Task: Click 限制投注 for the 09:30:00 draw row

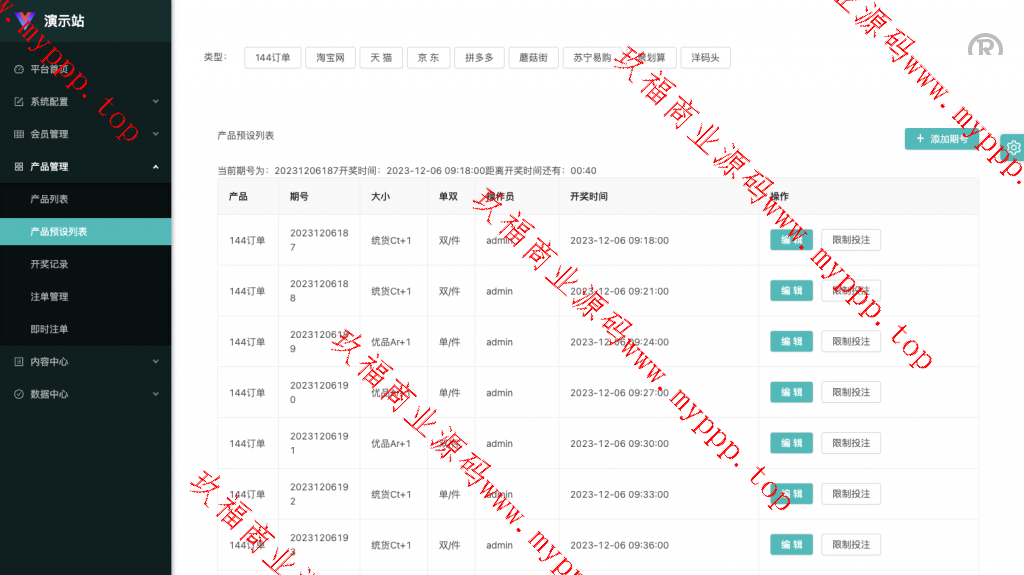Action: click(851, 443)
